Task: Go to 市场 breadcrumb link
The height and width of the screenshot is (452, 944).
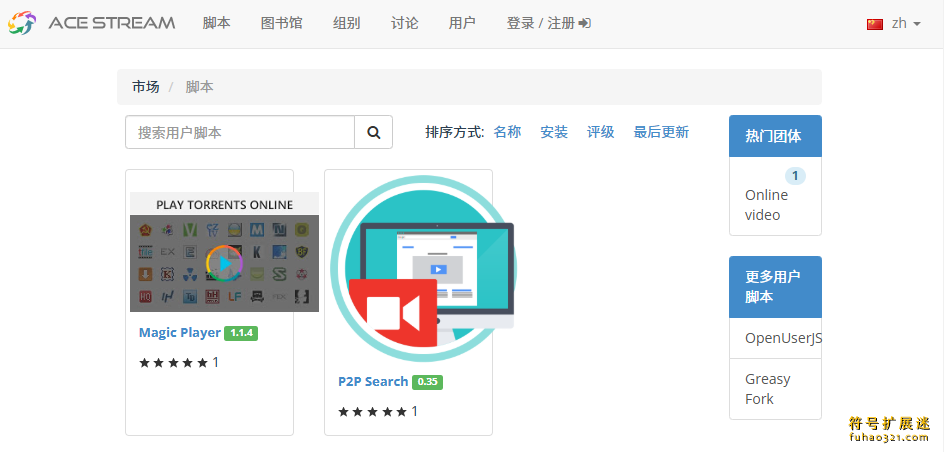Action: pos(146,87)
